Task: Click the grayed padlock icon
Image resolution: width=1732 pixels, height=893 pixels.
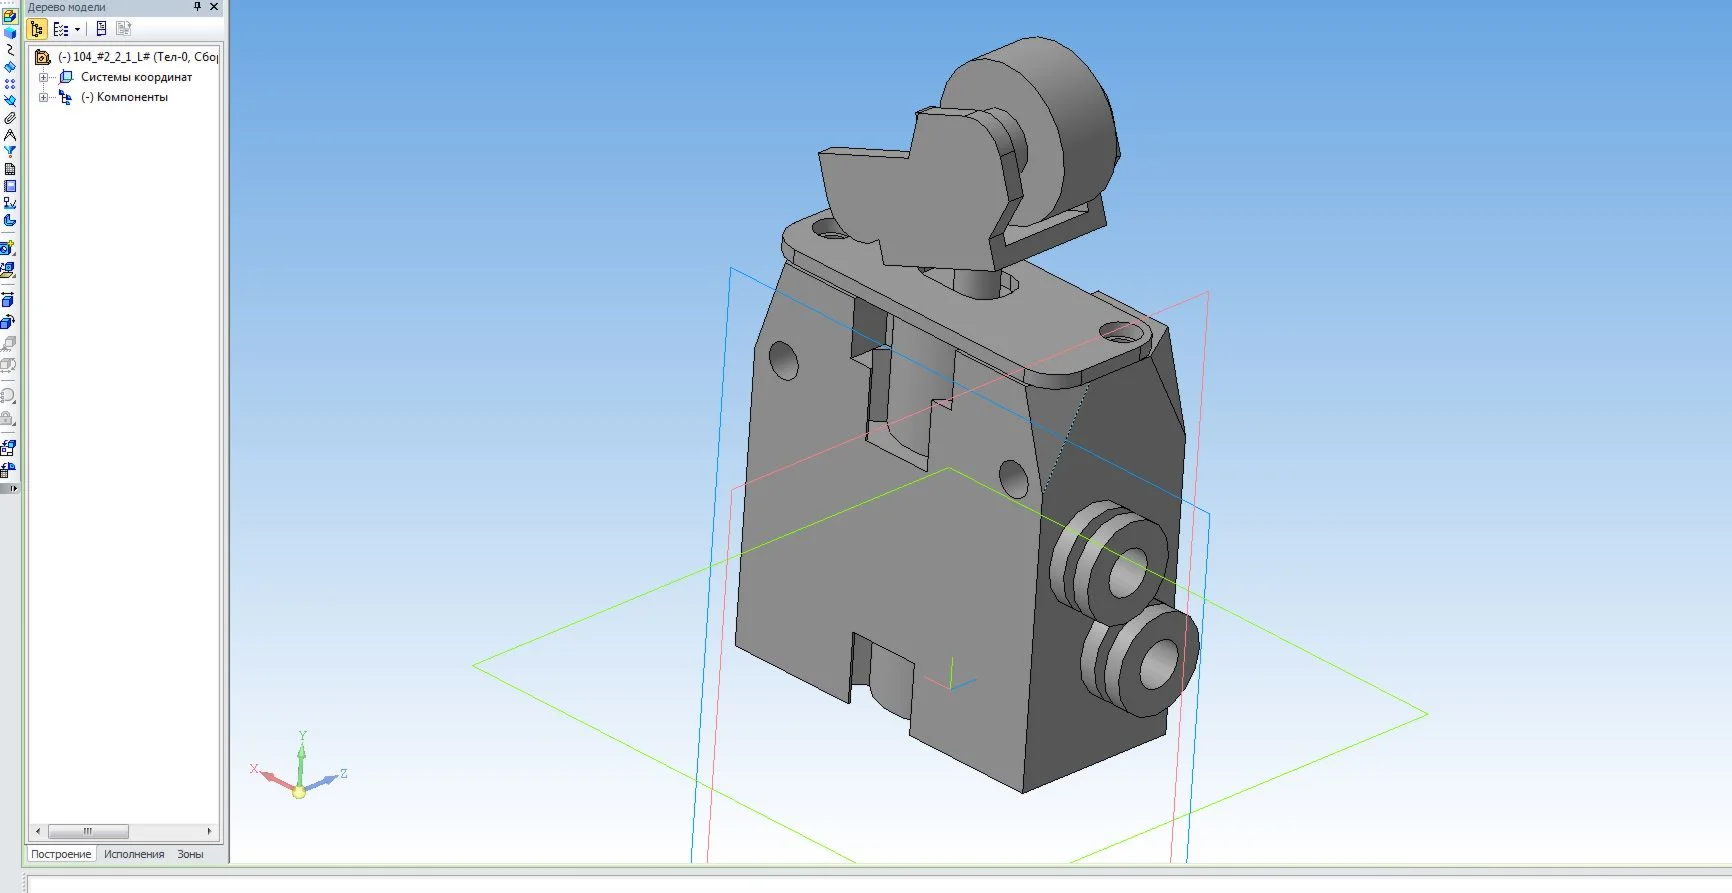Action: tap(8, 419)
